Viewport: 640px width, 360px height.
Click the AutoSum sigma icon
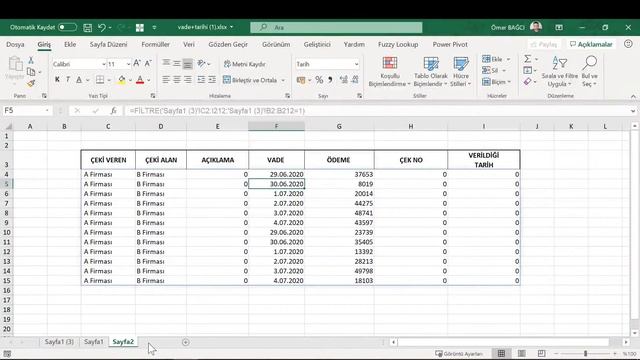528,59
